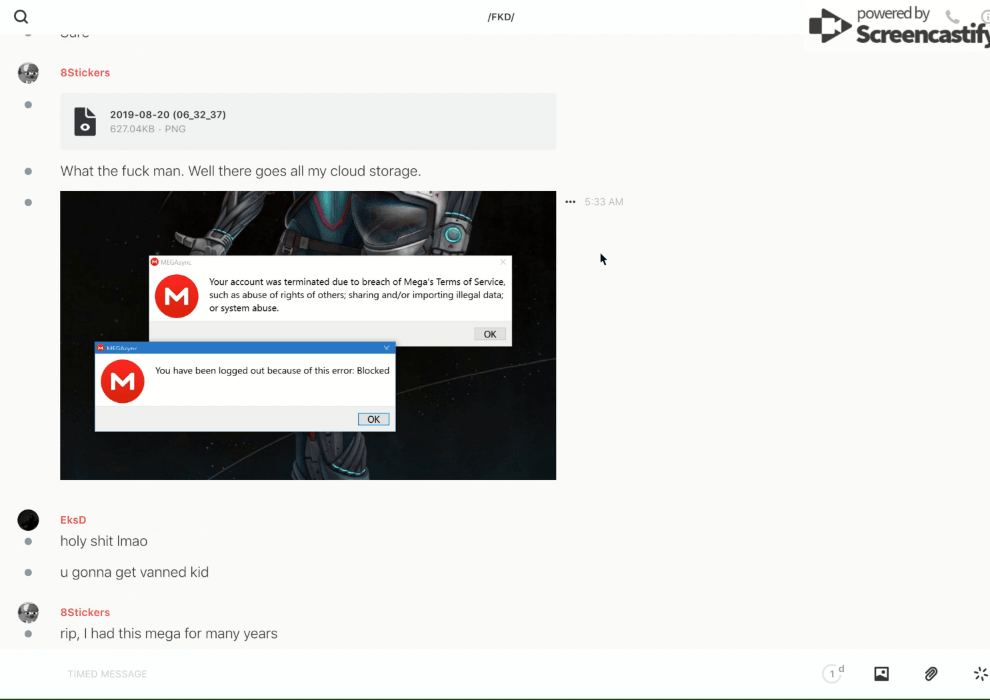Click the /FKD/ room title

500,17
